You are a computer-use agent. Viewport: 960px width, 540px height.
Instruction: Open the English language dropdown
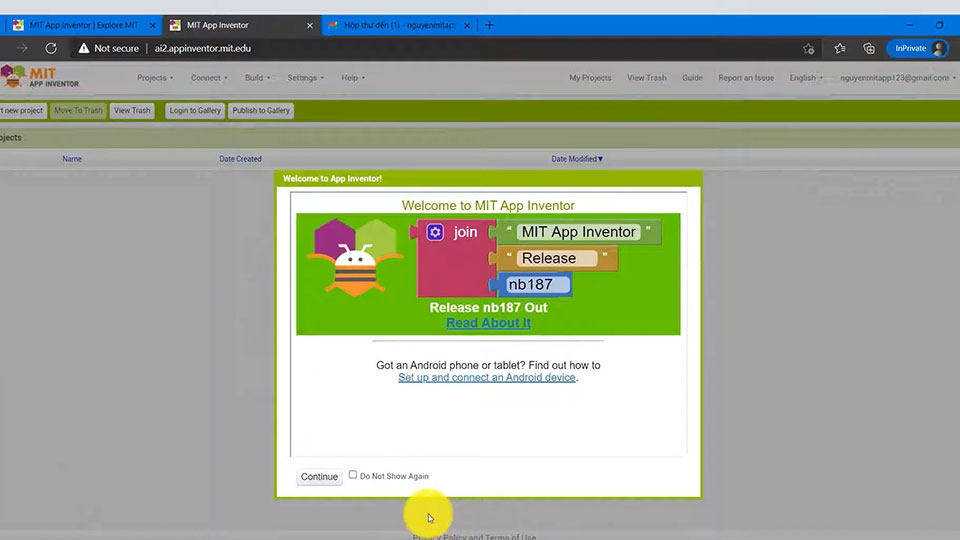(806, 78)
